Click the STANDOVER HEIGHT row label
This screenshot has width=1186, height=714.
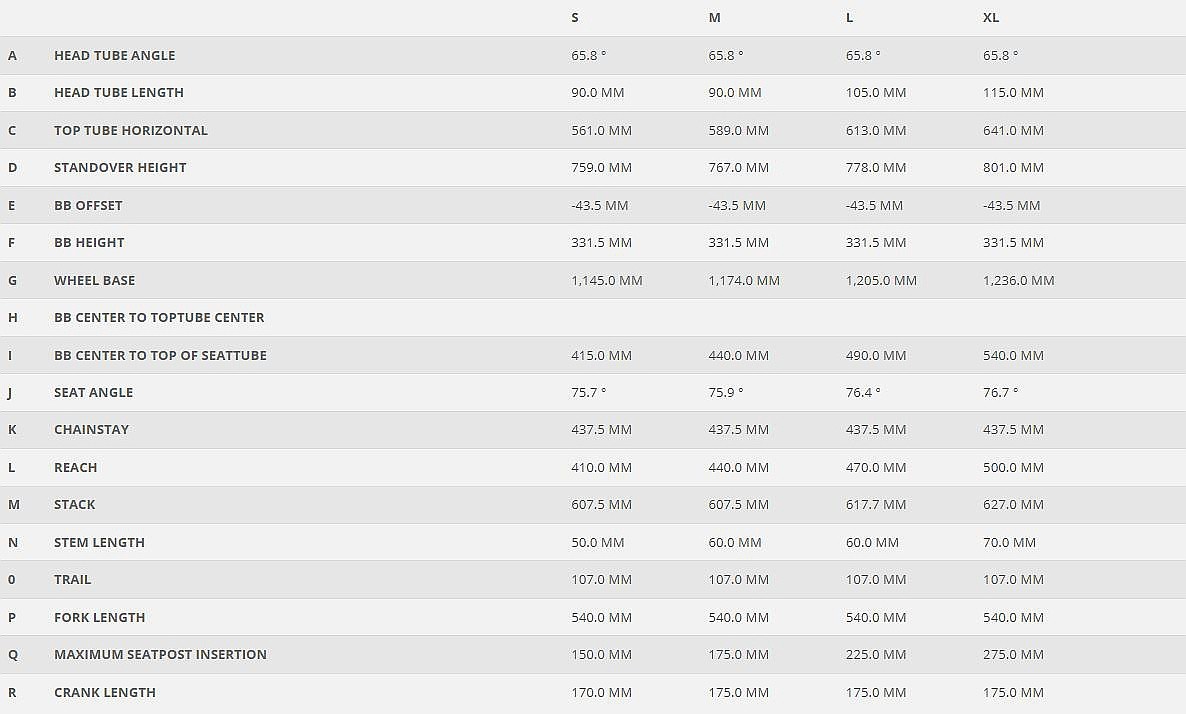pos(120,168)
